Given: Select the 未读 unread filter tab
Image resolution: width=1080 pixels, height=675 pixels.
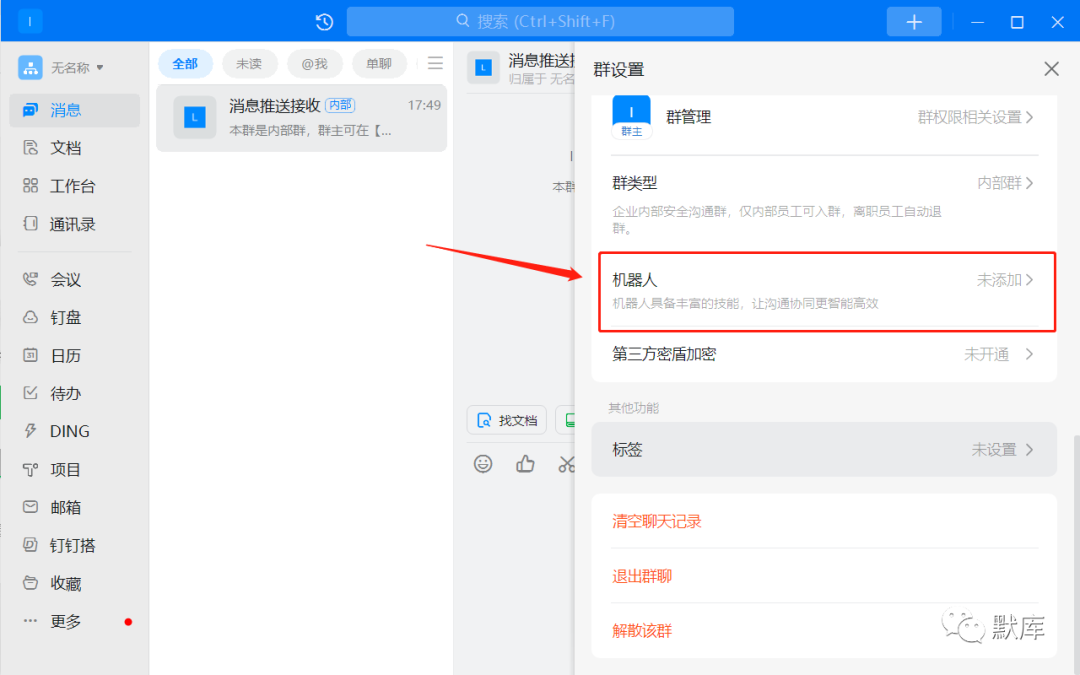Looking at the screenshot, I should point(249,64).
